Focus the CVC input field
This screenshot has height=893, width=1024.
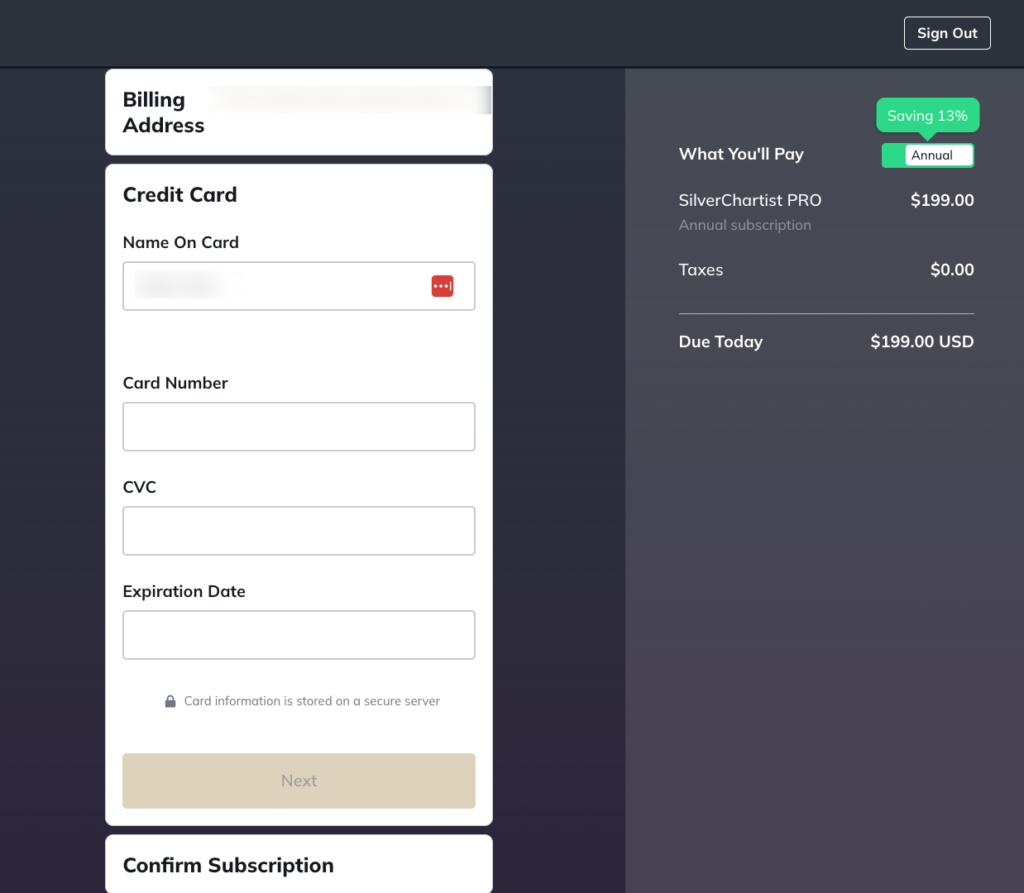coord(299,530)
